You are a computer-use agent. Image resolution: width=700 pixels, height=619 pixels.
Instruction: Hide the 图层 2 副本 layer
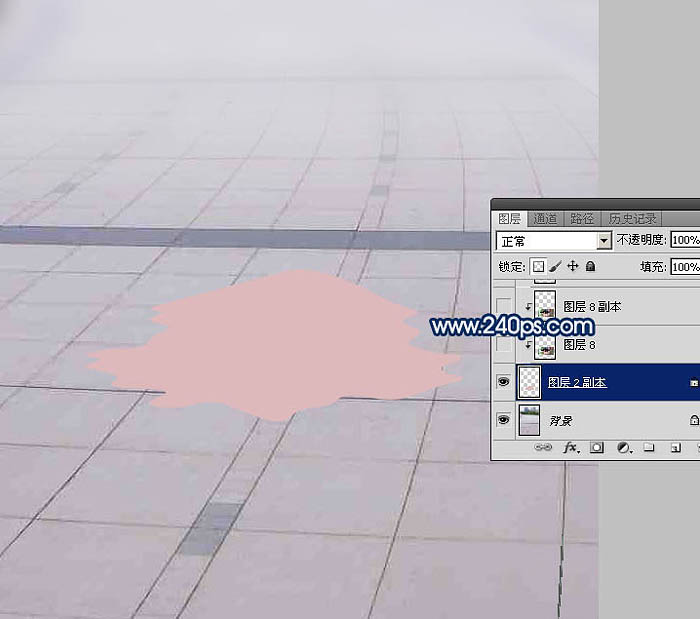504,382
